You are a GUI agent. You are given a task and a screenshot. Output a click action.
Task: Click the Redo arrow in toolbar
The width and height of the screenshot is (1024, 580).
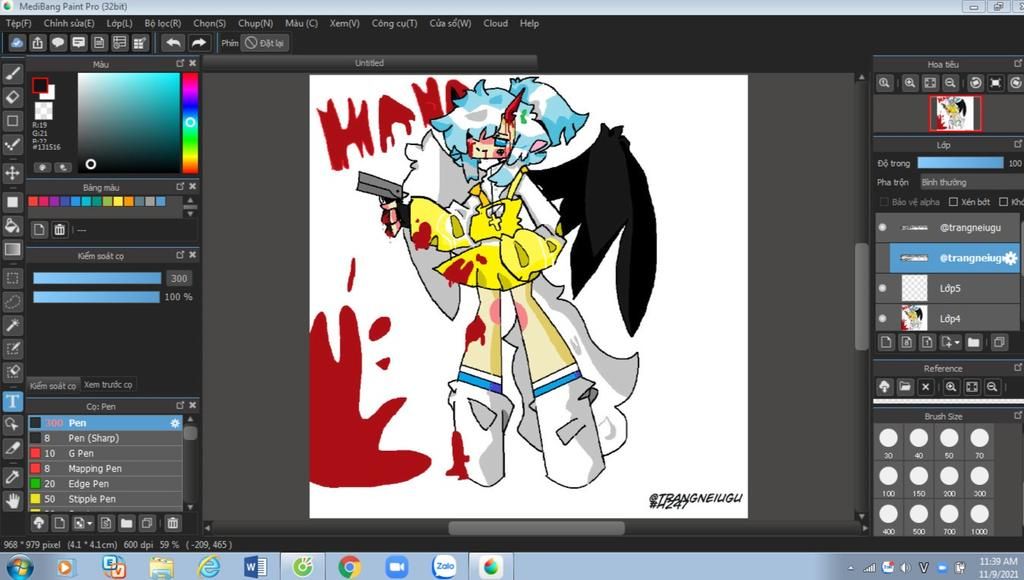(199, 43)
